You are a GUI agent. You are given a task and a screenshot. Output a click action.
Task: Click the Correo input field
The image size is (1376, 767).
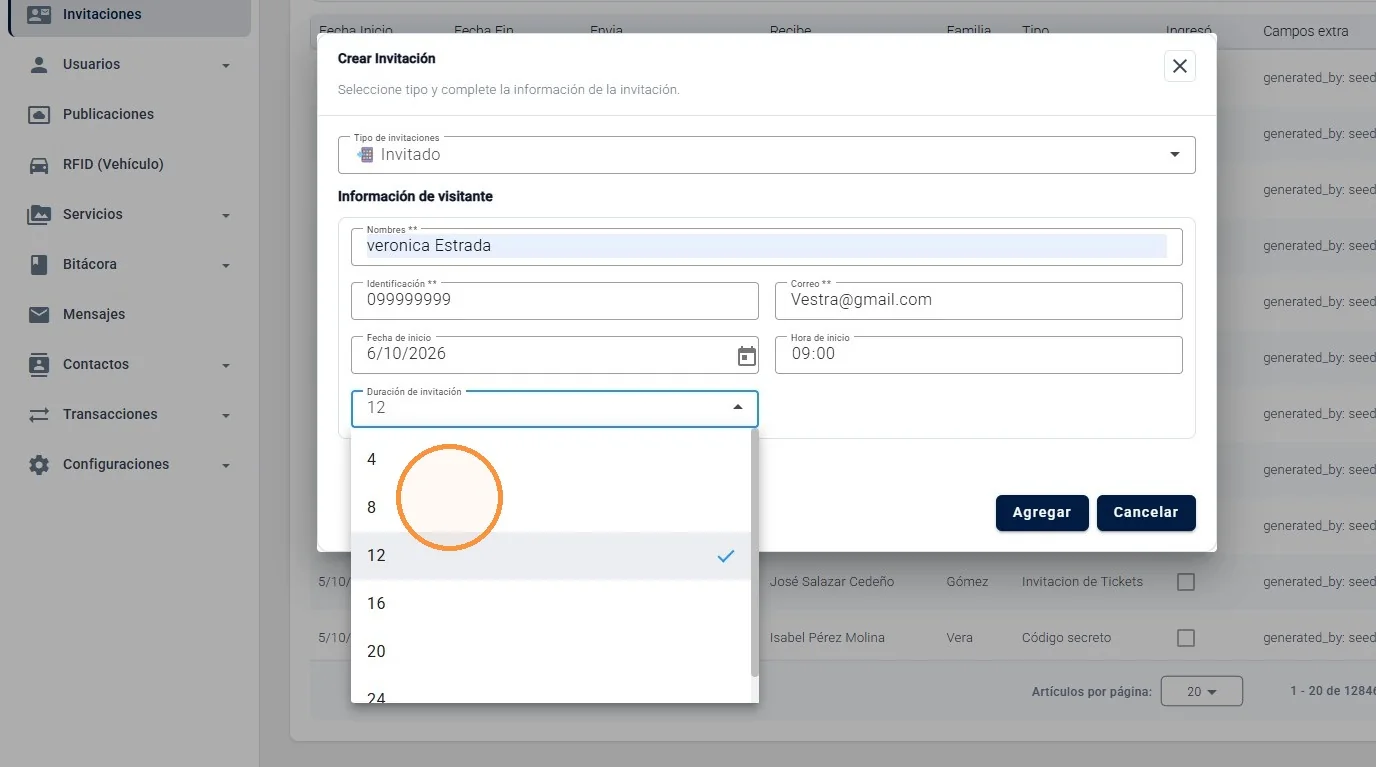click(979, 300)
